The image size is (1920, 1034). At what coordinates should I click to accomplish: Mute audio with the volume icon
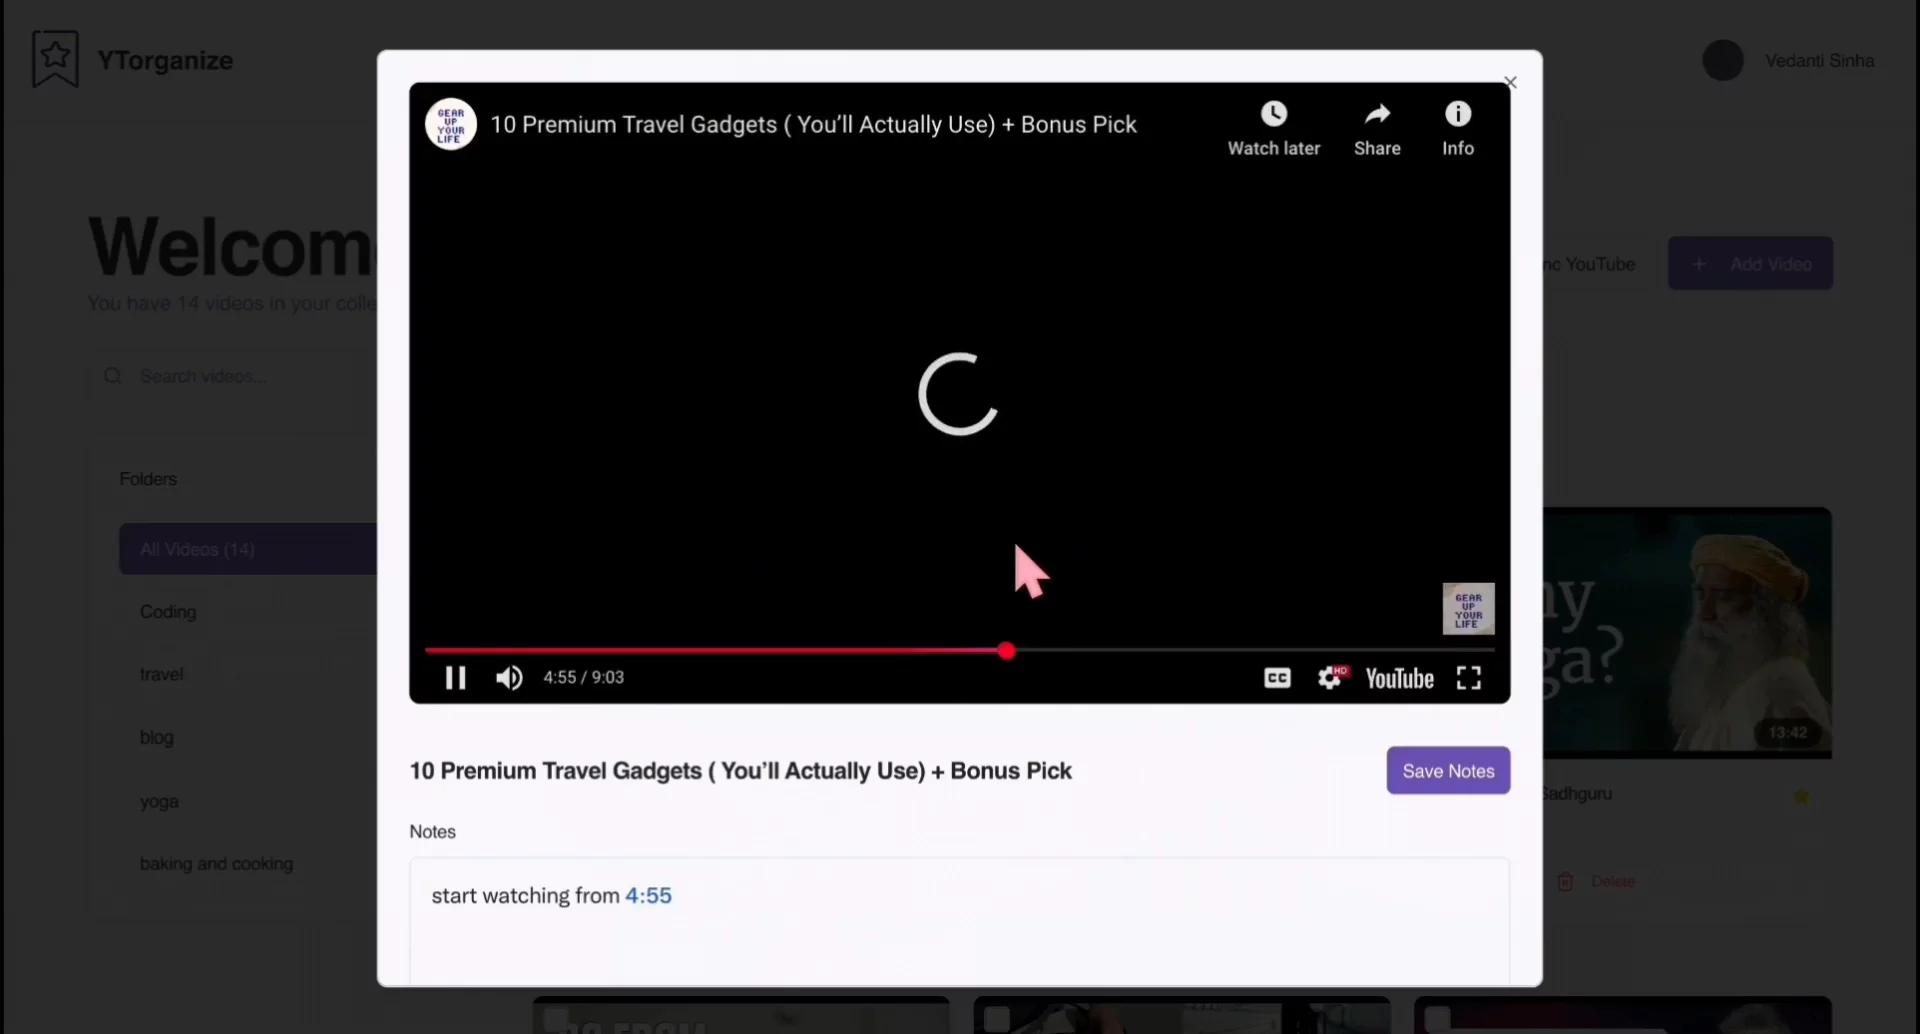509,678
